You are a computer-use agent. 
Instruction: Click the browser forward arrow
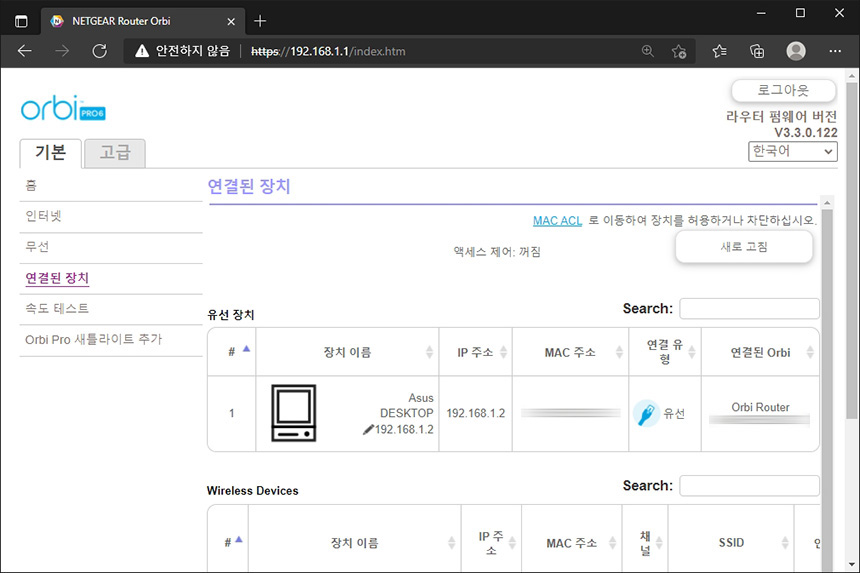pos(62,51)
